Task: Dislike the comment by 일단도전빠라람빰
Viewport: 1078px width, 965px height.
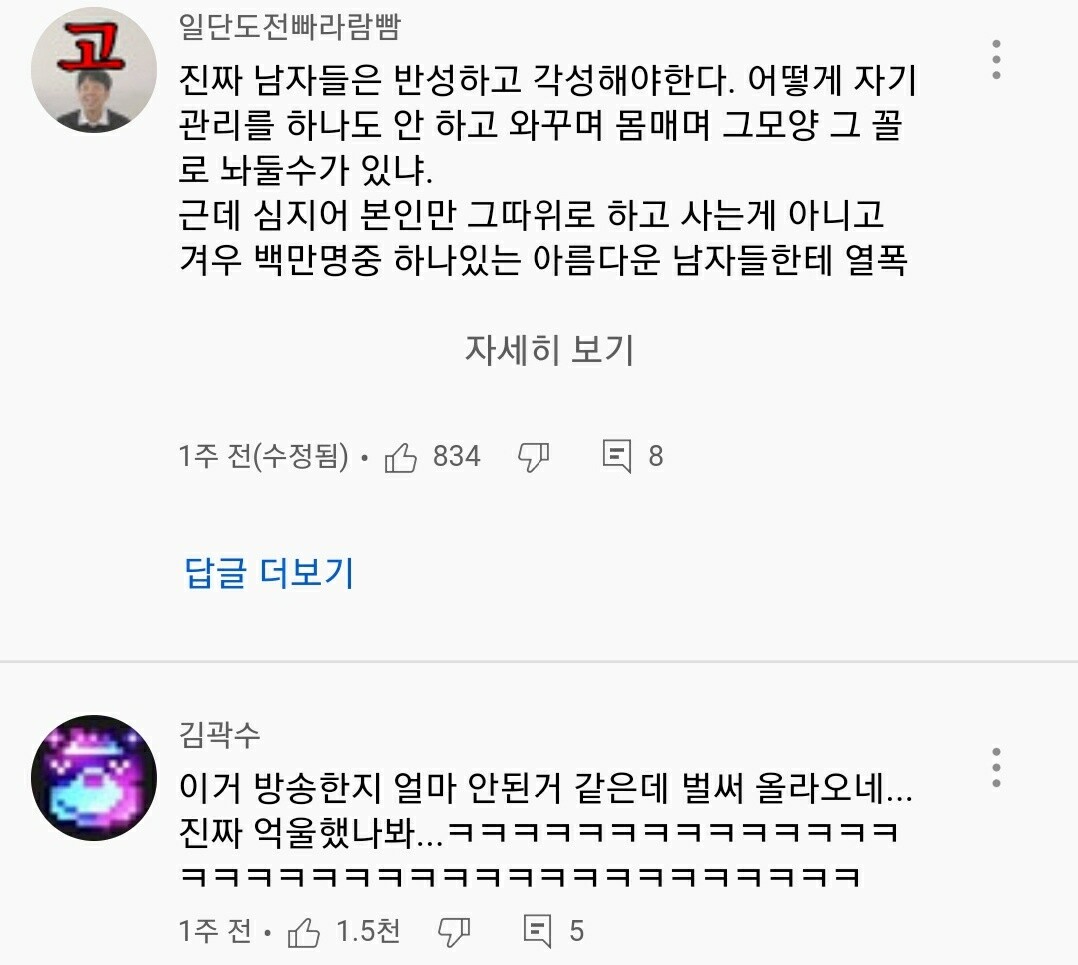Action: (534, 456)
